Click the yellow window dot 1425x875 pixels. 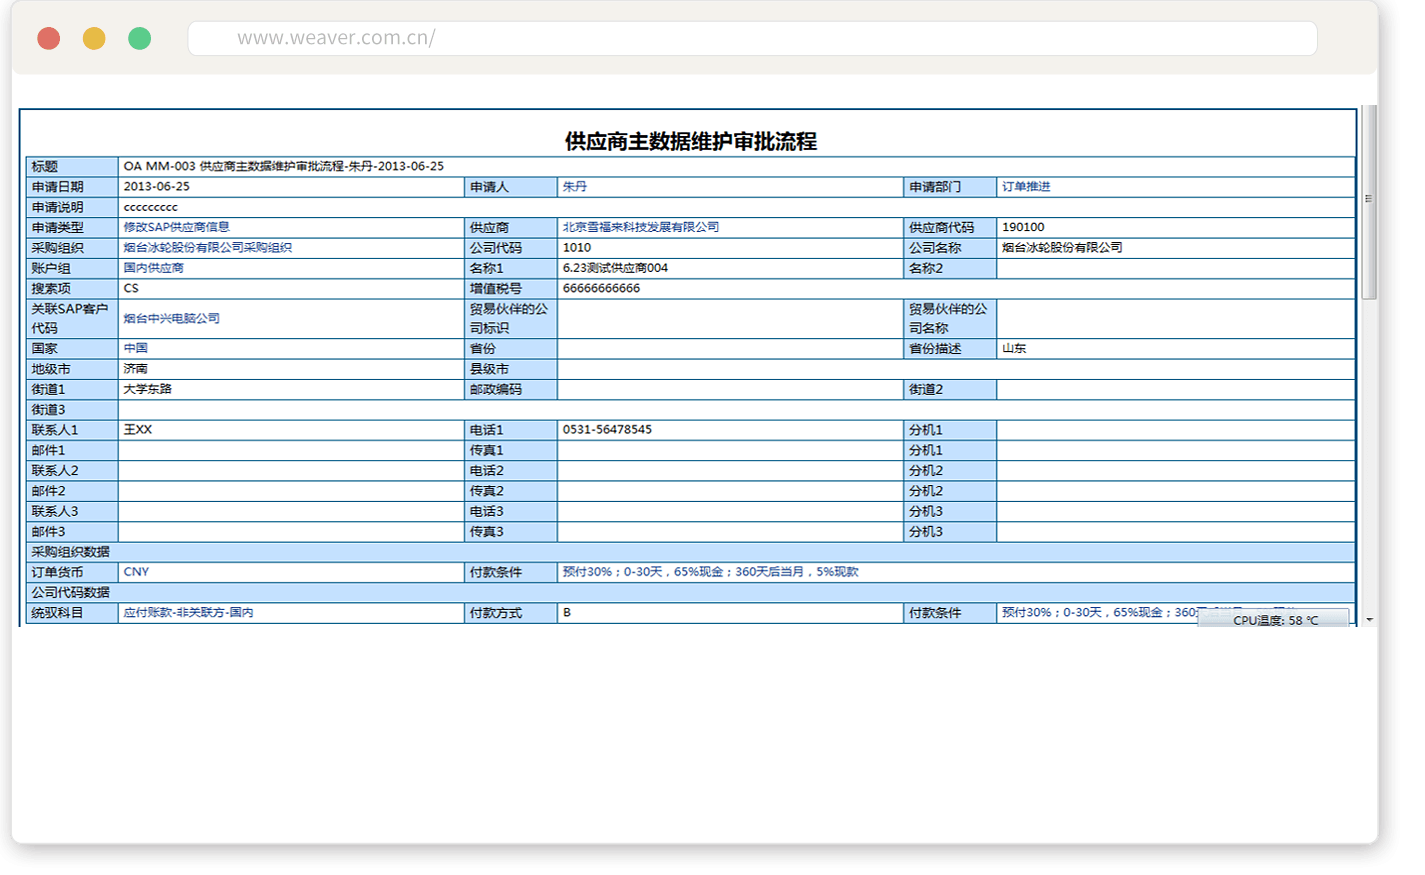click(94, 39)
